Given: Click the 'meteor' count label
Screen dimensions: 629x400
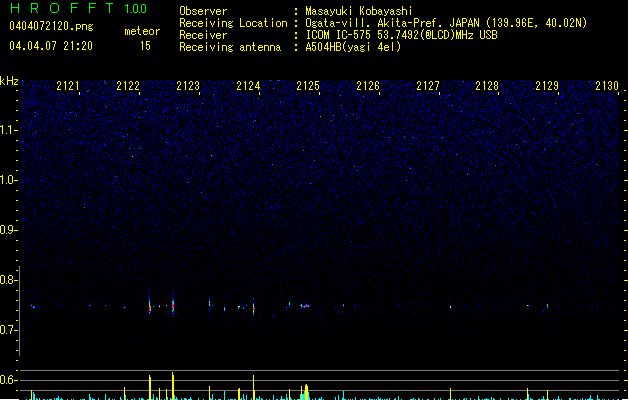Looking at the screenshot, I should pos(142,31).
